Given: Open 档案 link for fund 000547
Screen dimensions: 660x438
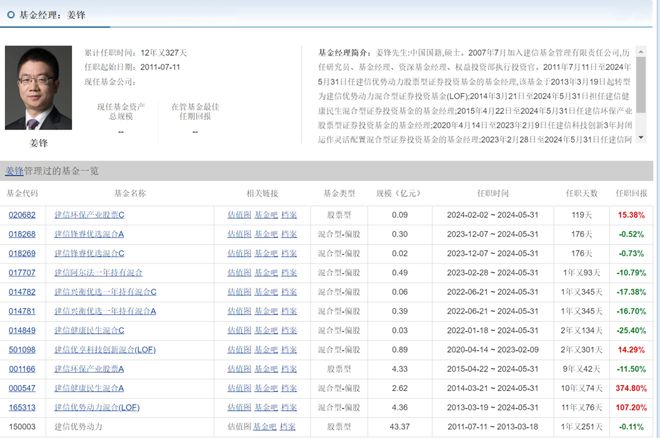Looking at the screenshot, I should click(x=289, y=388).
